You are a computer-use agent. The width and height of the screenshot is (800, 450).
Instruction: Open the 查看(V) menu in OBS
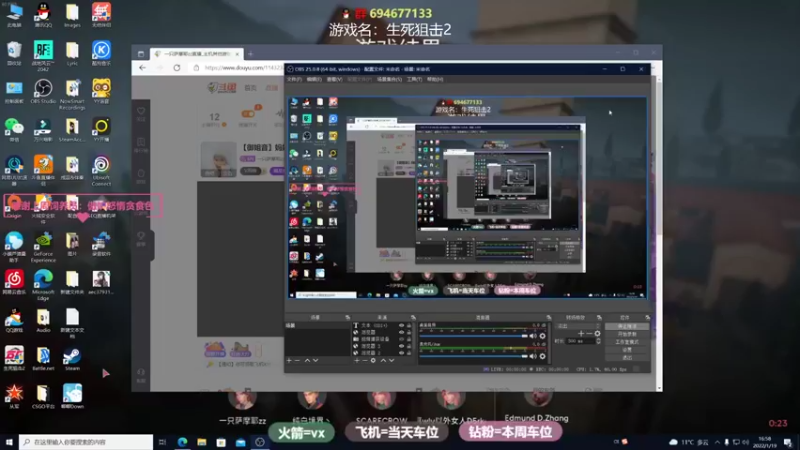click(x=334, y=80)
